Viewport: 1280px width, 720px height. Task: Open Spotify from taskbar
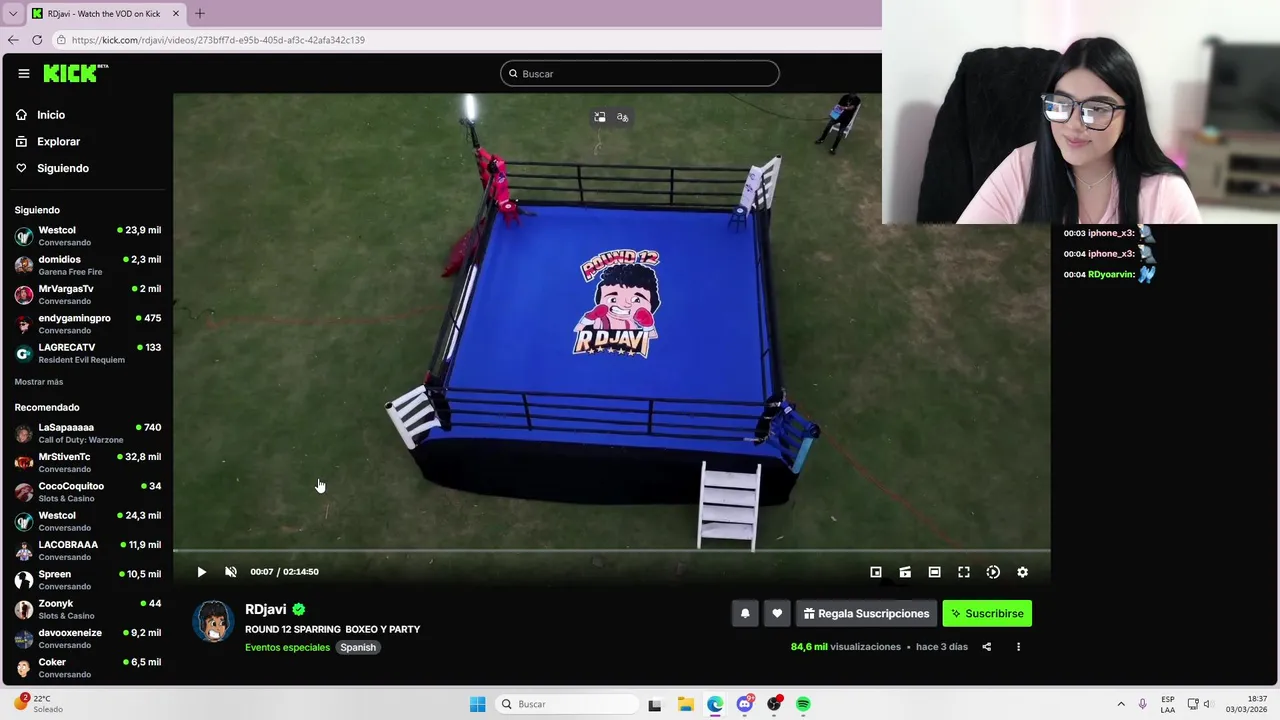pyautogui.click(x=803, y=704)
